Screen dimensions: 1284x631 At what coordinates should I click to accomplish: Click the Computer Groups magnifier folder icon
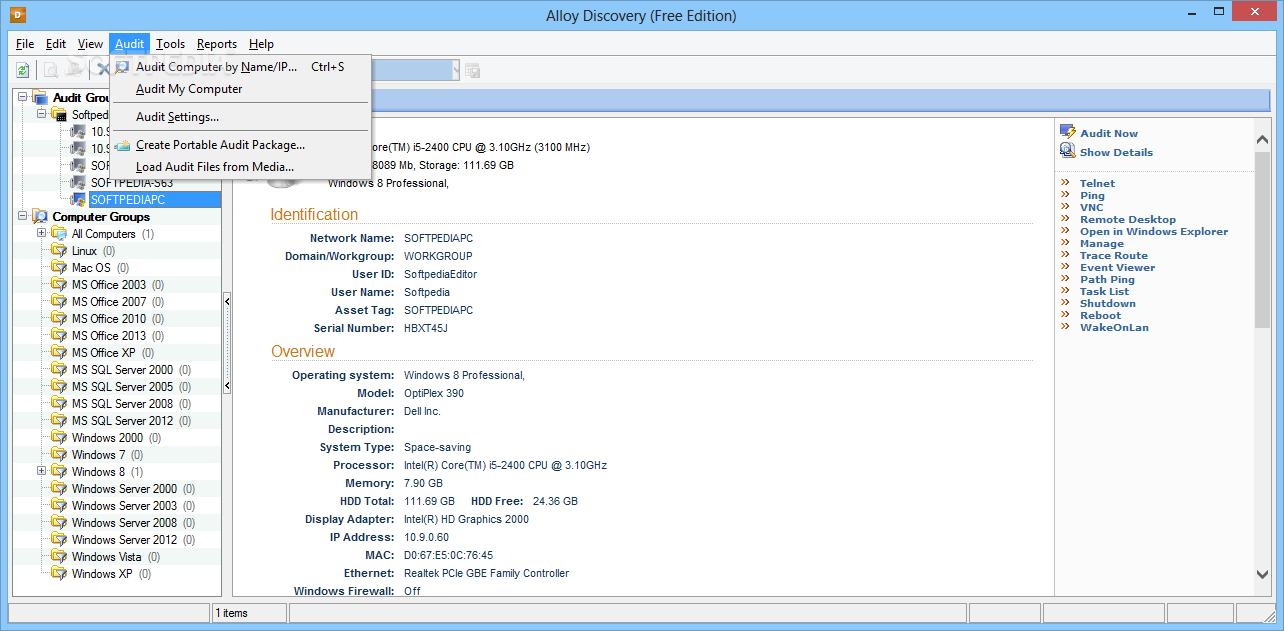click(40, 217)
